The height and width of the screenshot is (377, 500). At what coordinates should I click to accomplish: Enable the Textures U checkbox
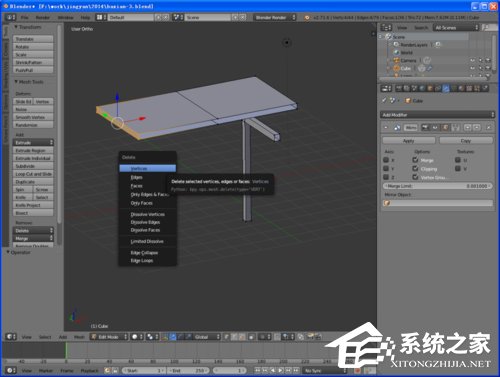(x=458, y=160)
